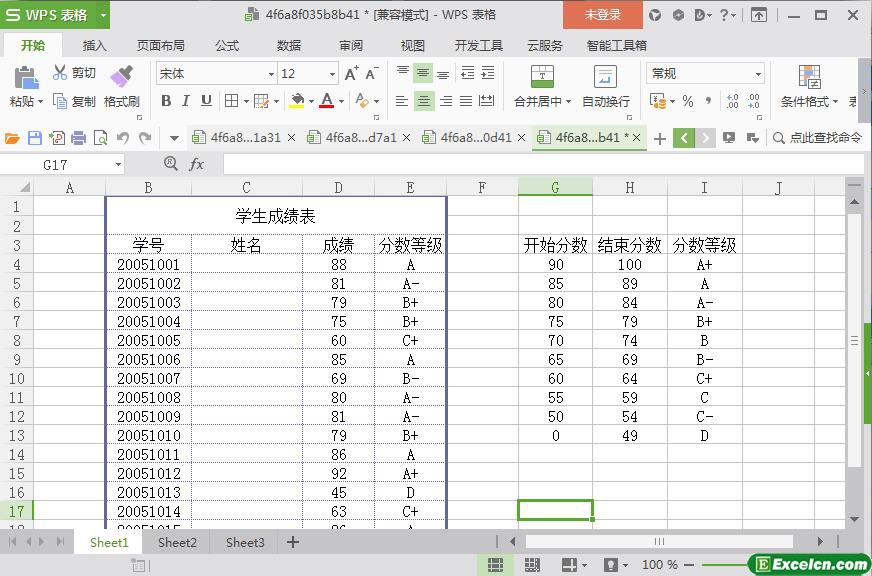Toggle Italic formatting
Screen dimensions: 872x576
(x=186, y=101)
